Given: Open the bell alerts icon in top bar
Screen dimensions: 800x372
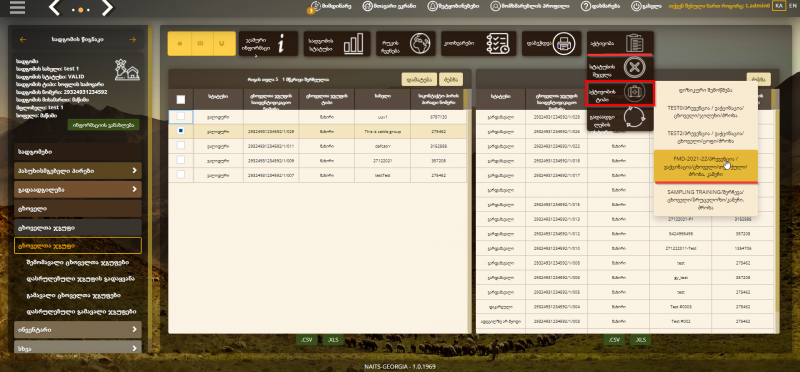Looking at the screenshot, I should point(432,6).
